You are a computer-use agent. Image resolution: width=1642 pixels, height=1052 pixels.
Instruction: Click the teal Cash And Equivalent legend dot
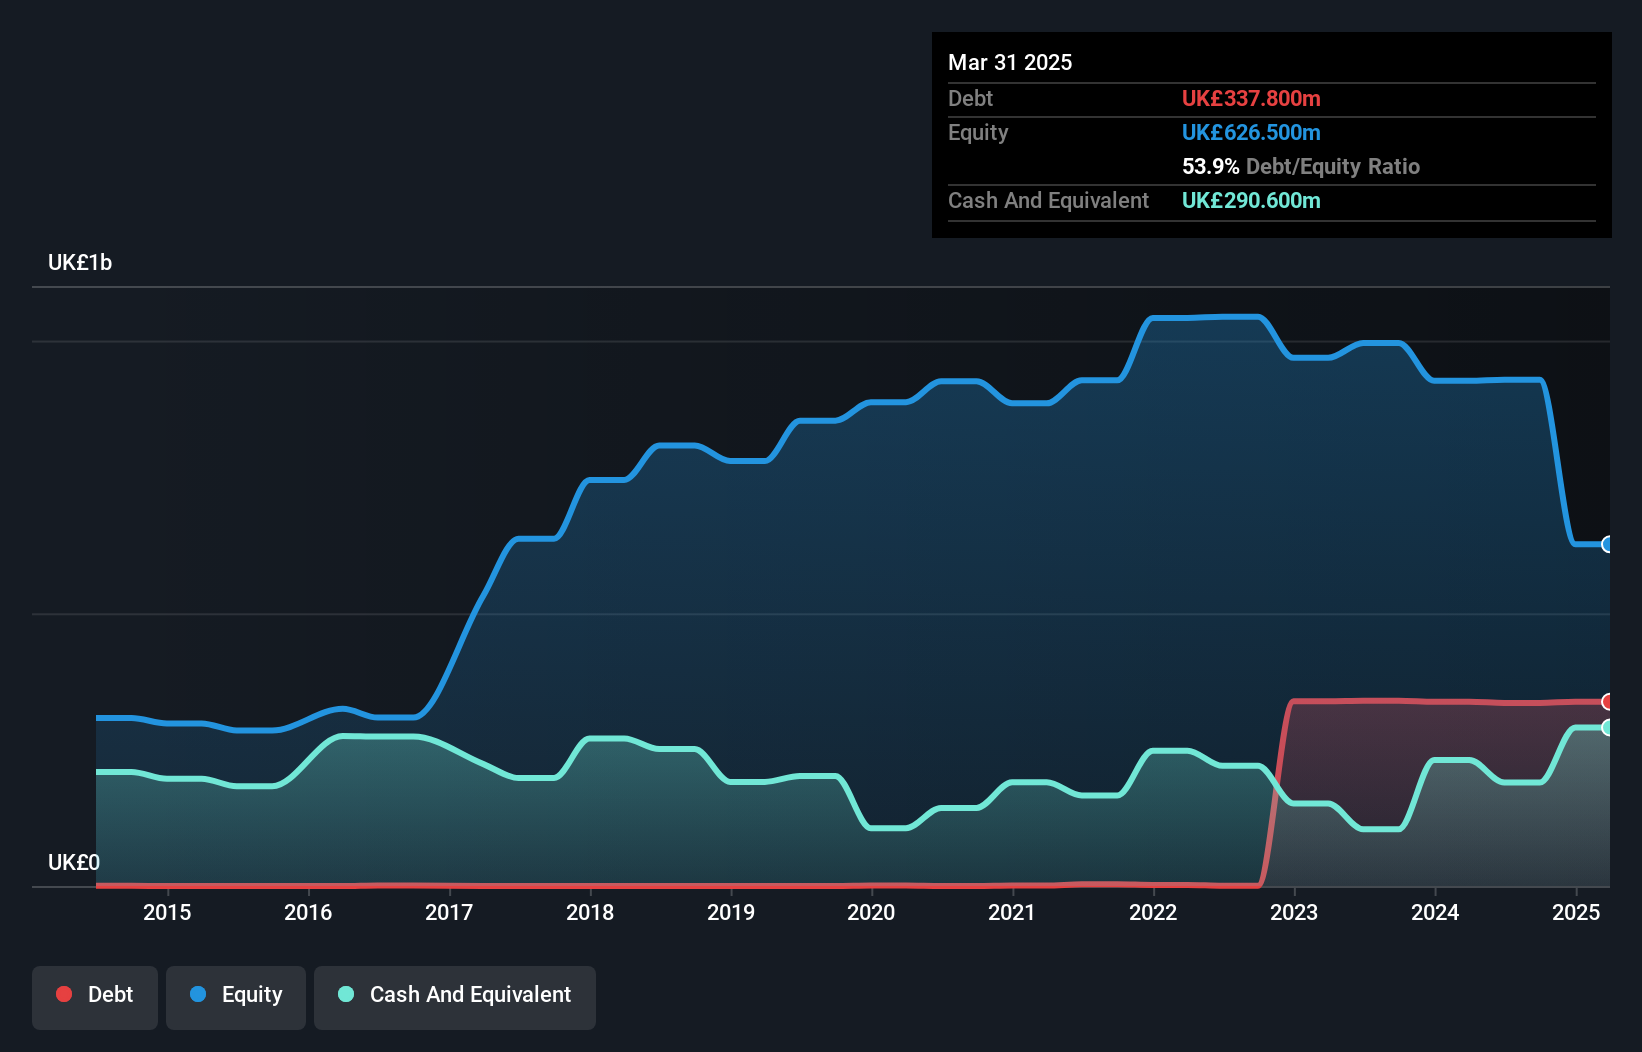pyautogui.click(x=346, y=994)
